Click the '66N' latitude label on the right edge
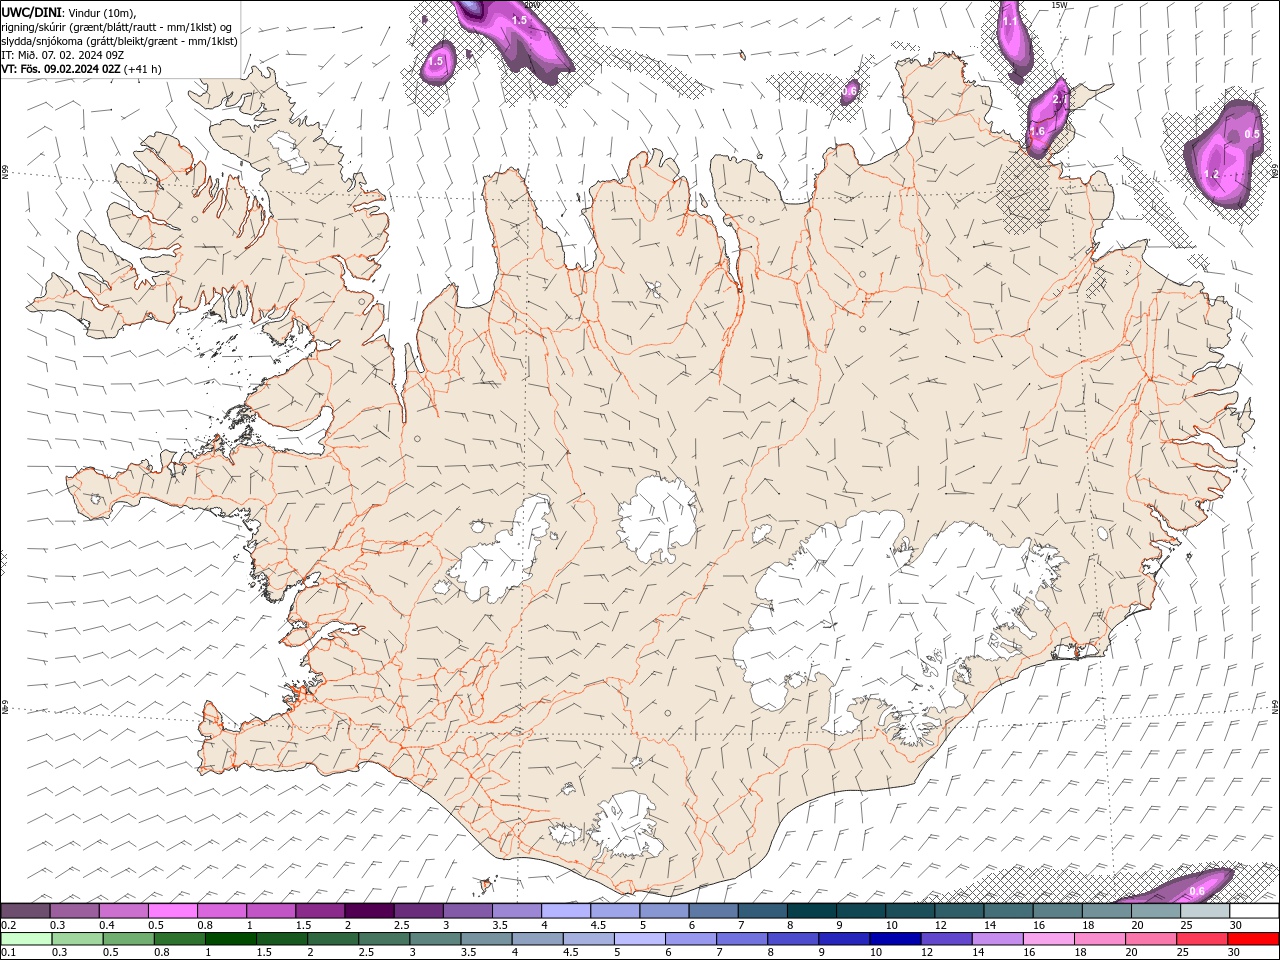 click(1276, 171)
